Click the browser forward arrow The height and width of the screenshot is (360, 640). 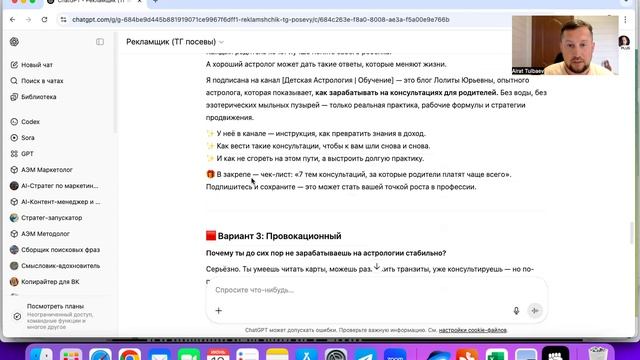(x=28, y=20)
